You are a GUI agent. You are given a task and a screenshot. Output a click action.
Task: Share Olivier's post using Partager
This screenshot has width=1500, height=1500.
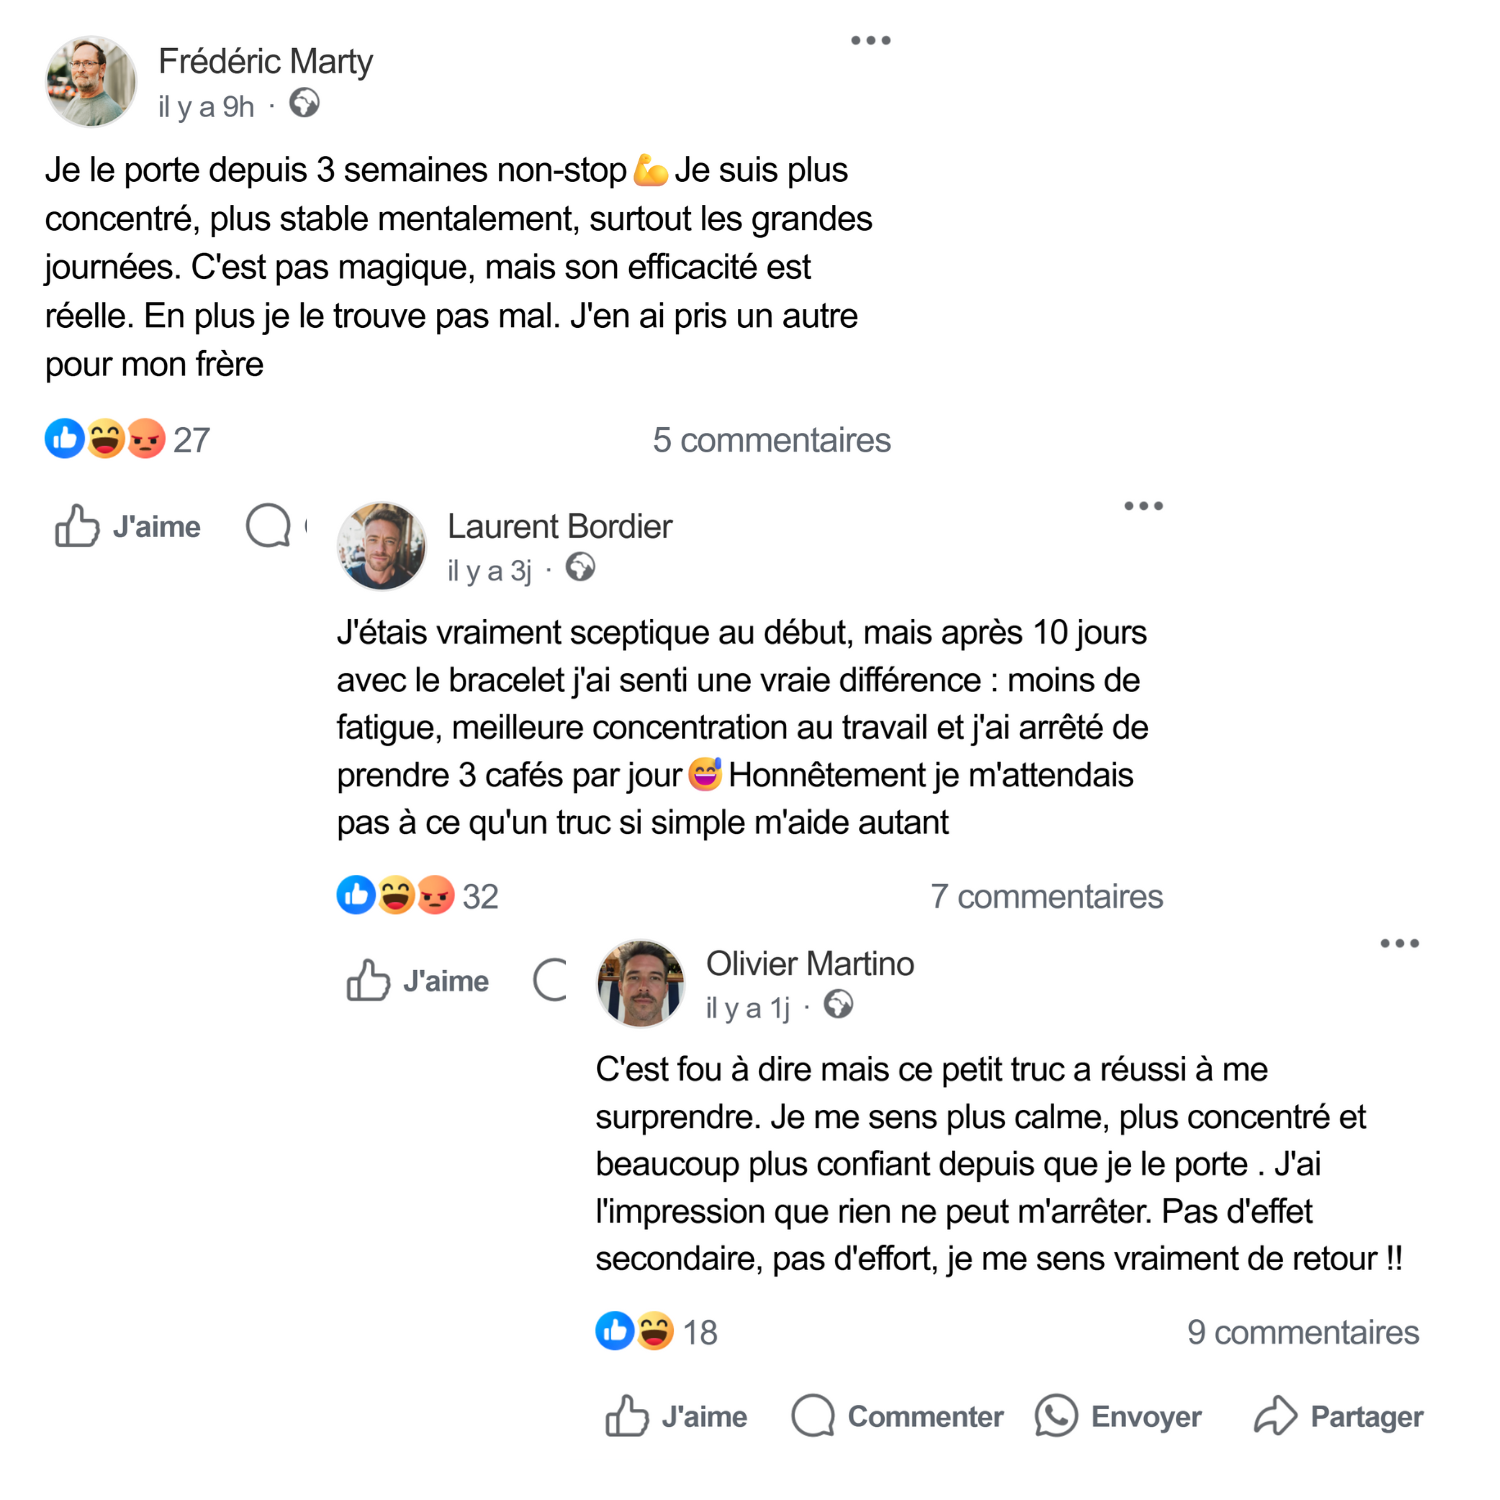click(1339, 1416)
